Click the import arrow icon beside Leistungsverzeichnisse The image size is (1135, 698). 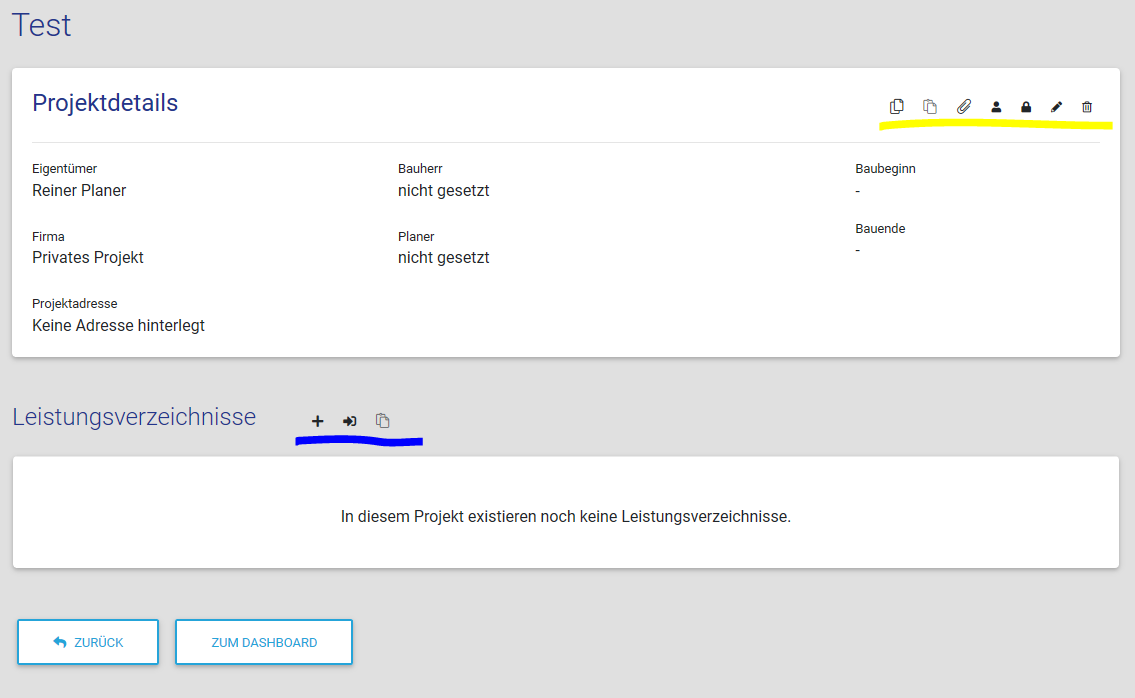349,421
